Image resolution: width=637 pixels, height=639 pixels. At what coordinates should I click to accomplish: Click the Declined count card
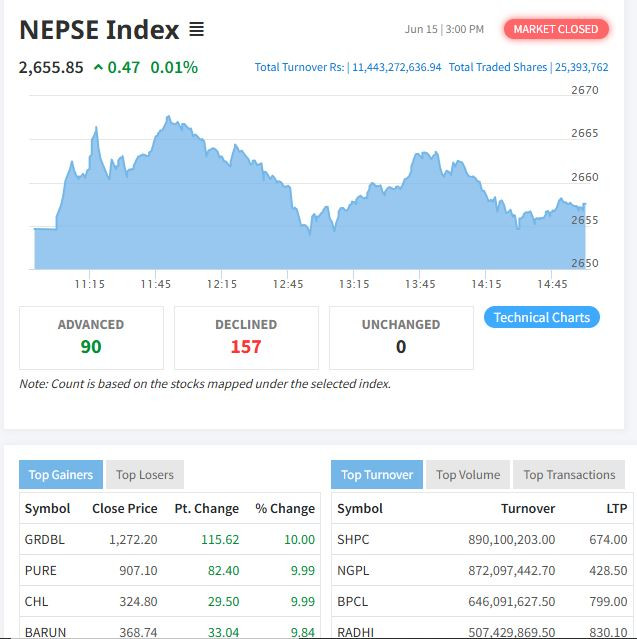click(246, 337)
